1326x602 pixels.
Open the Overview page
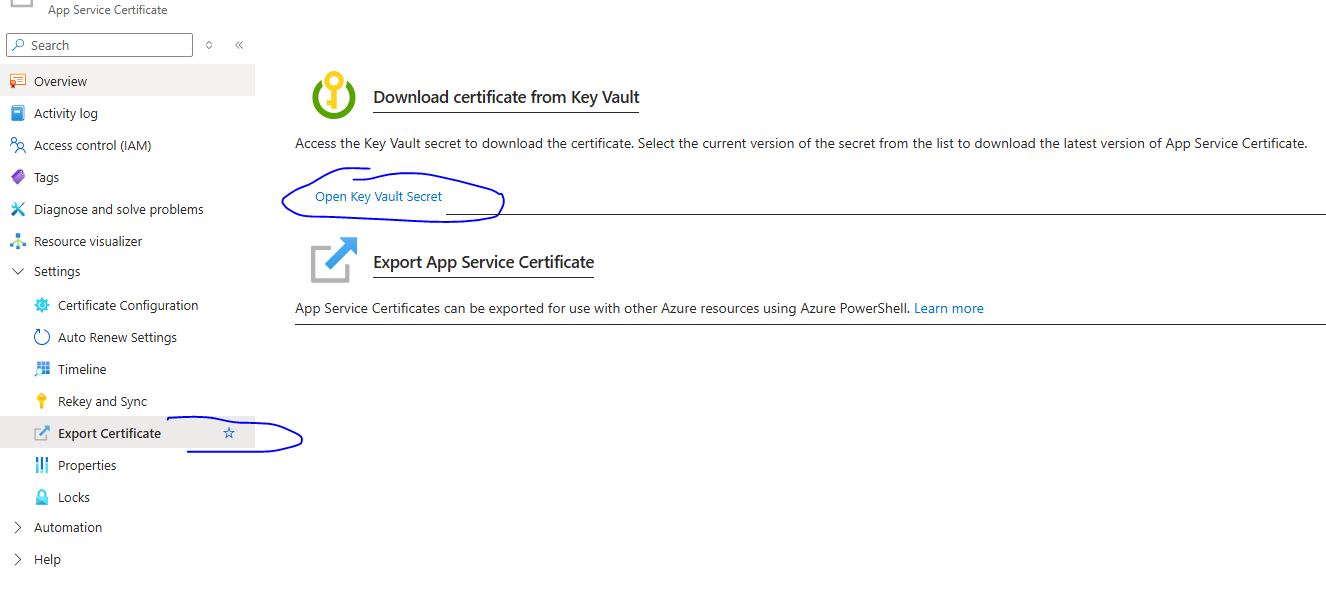pyautogui.click(x=127, y=81)
